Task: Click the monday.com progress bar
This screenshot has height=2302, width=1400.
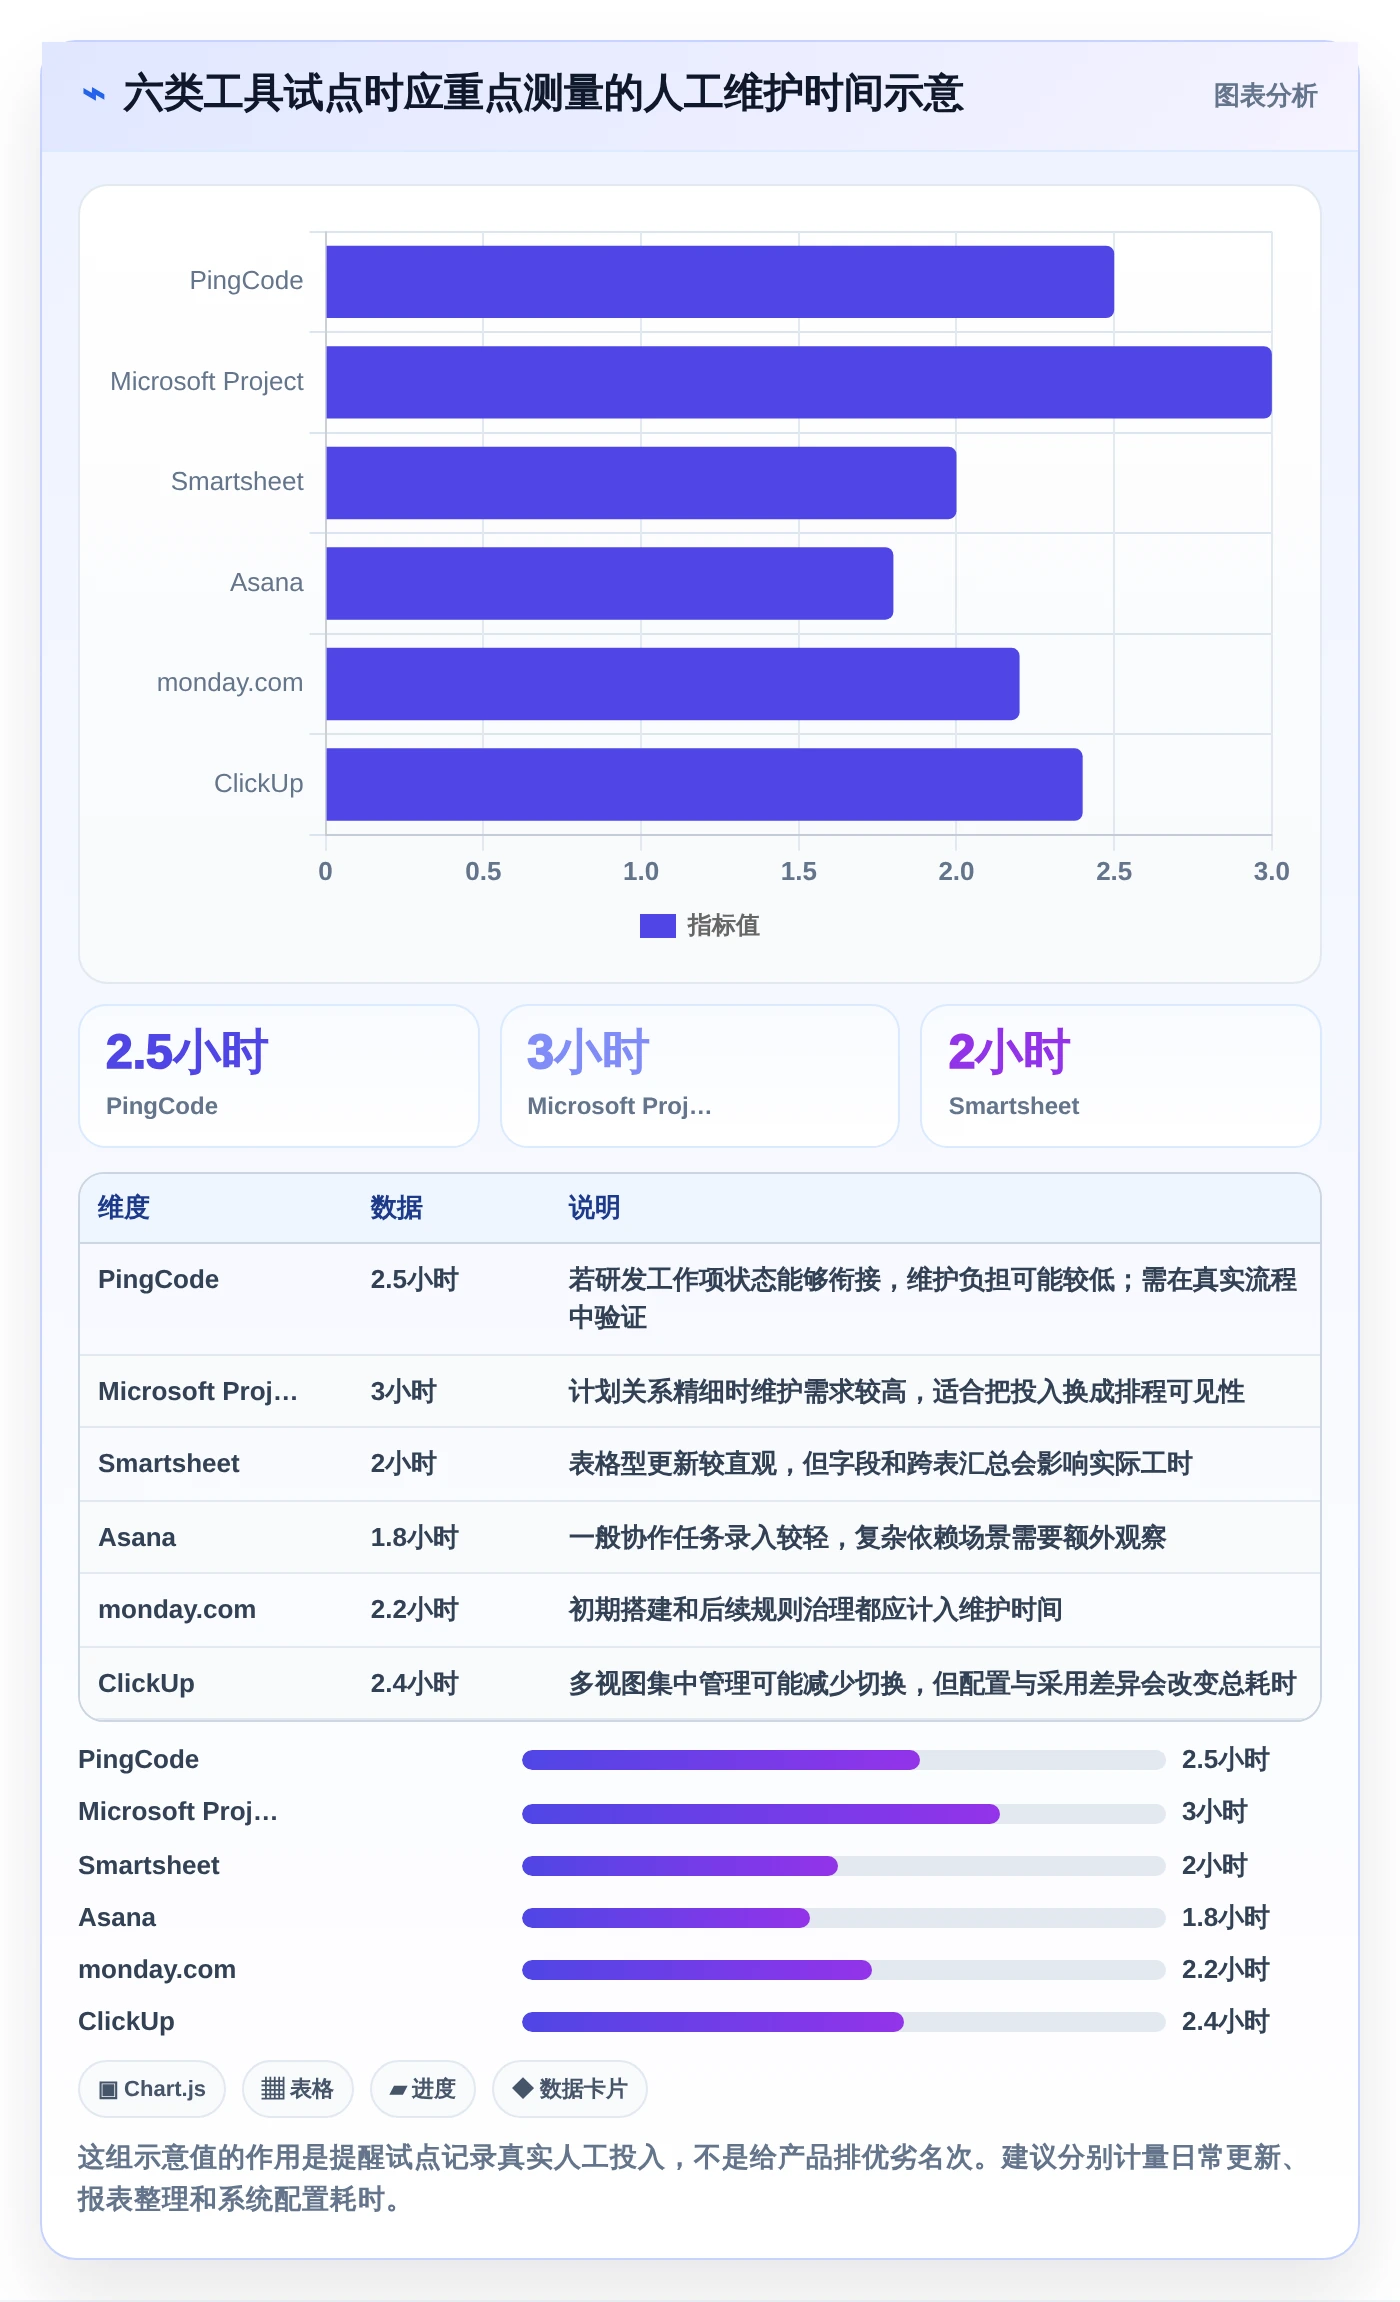Action: (844, 1970)
